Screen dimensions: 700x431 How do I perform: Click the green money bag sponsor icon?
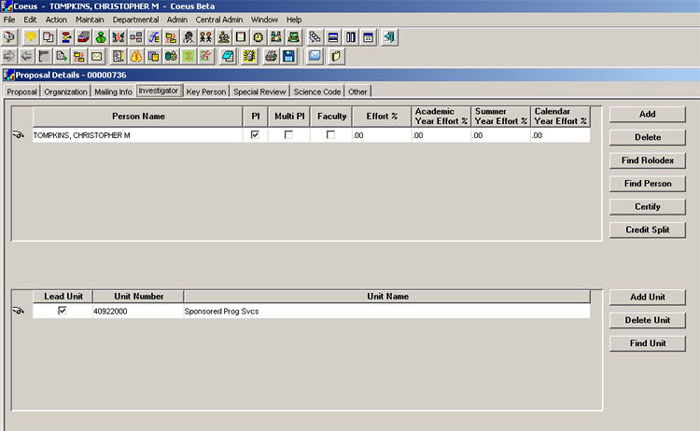click(101, 37)
